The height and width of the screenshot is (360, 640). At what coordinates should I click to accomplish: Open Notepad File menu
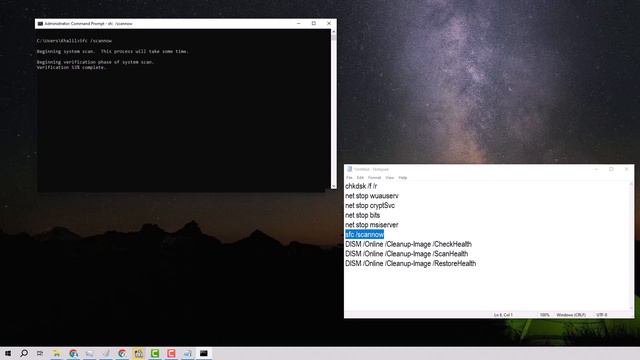[349, 178]
